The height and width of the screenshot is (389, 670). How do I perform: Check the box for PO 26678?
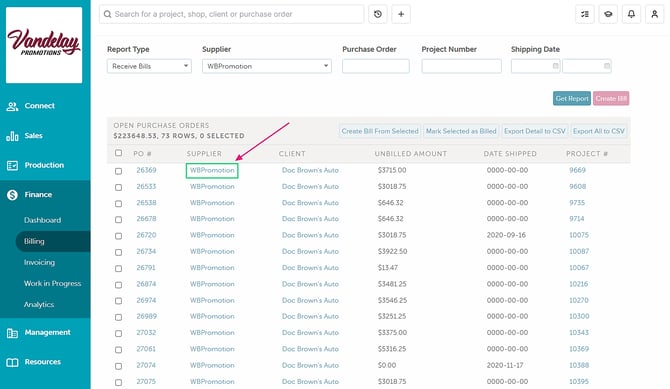pyautogui.click(x=118, y=220)
